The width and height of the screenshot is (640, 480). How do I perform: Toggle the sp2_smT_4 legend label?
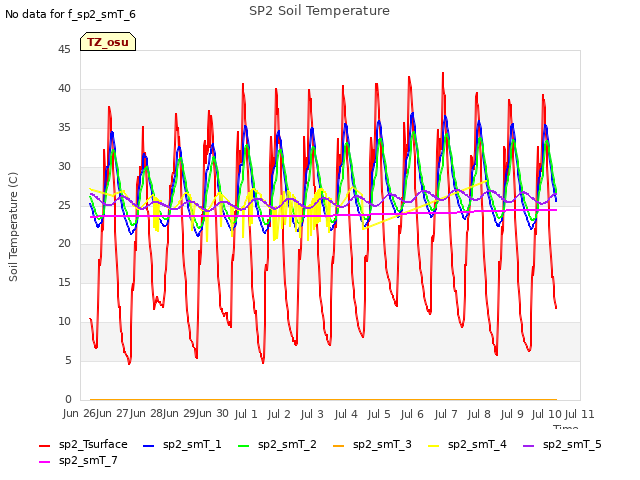click(477, 444)
